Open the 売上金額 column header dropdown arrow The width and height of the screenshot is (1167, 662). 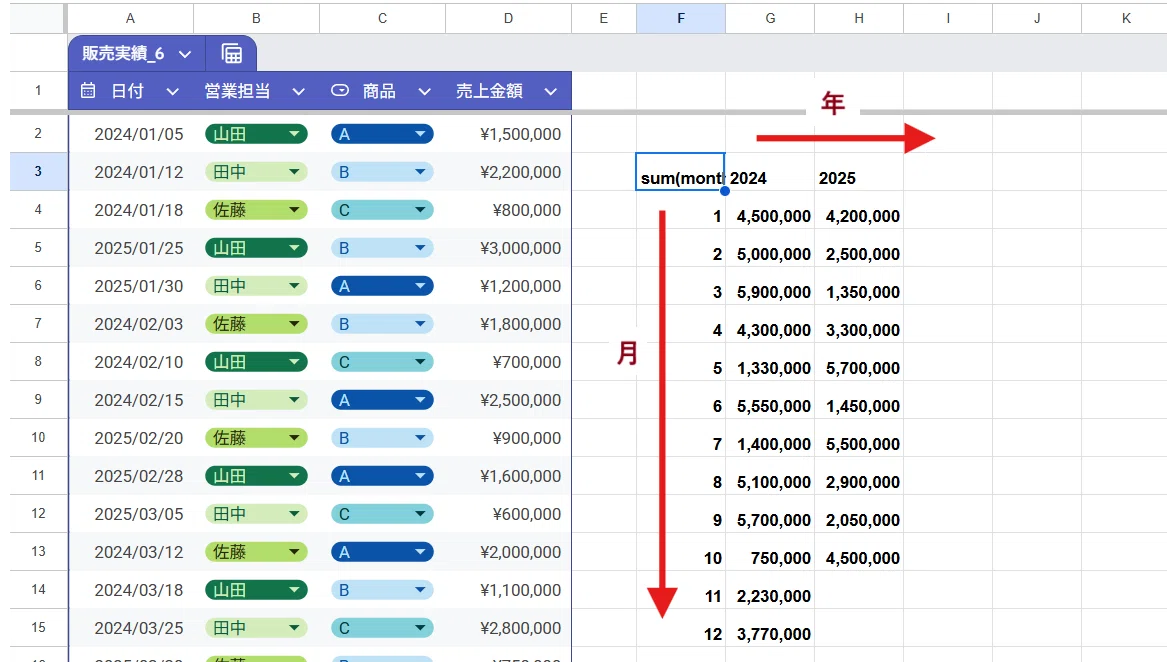(551, 92)
